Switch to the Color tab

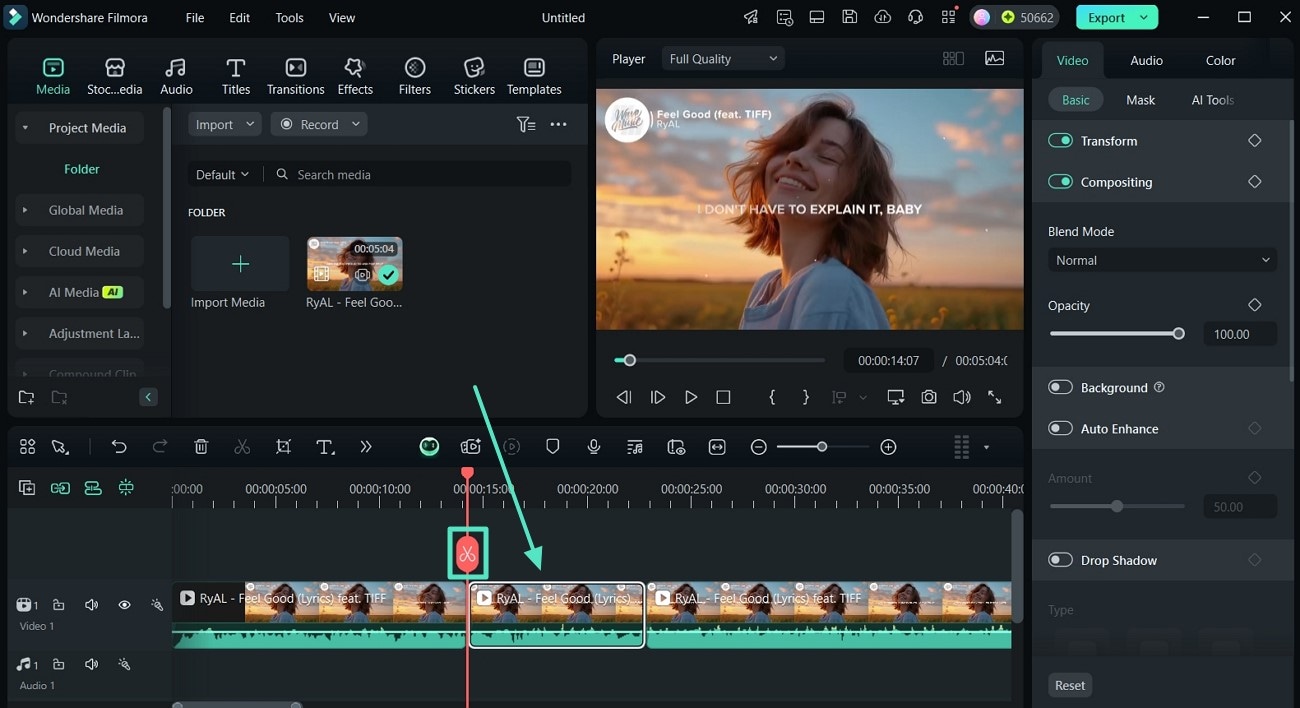(1220, 60)
